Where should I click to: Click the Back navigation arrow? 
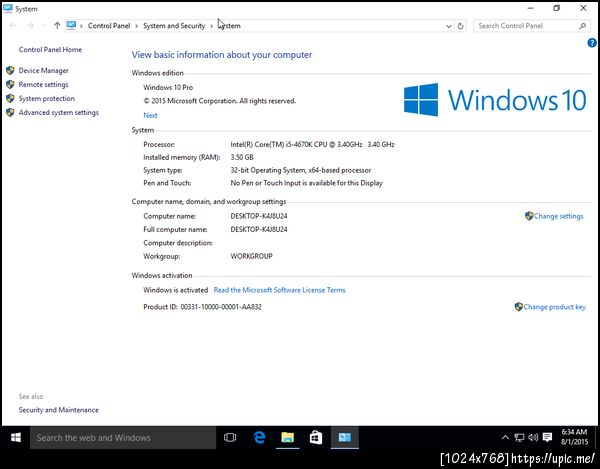[x=13, y=26]
